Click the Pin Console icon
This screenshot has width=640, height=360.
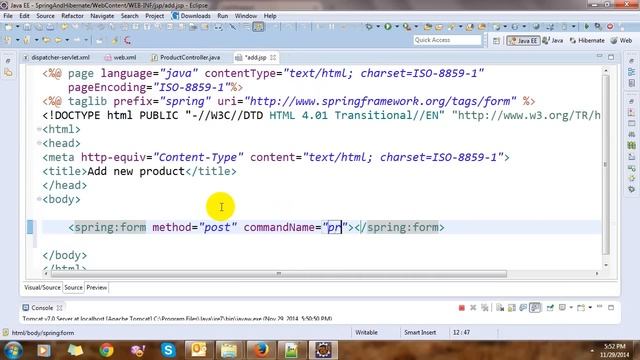point(550,308)
